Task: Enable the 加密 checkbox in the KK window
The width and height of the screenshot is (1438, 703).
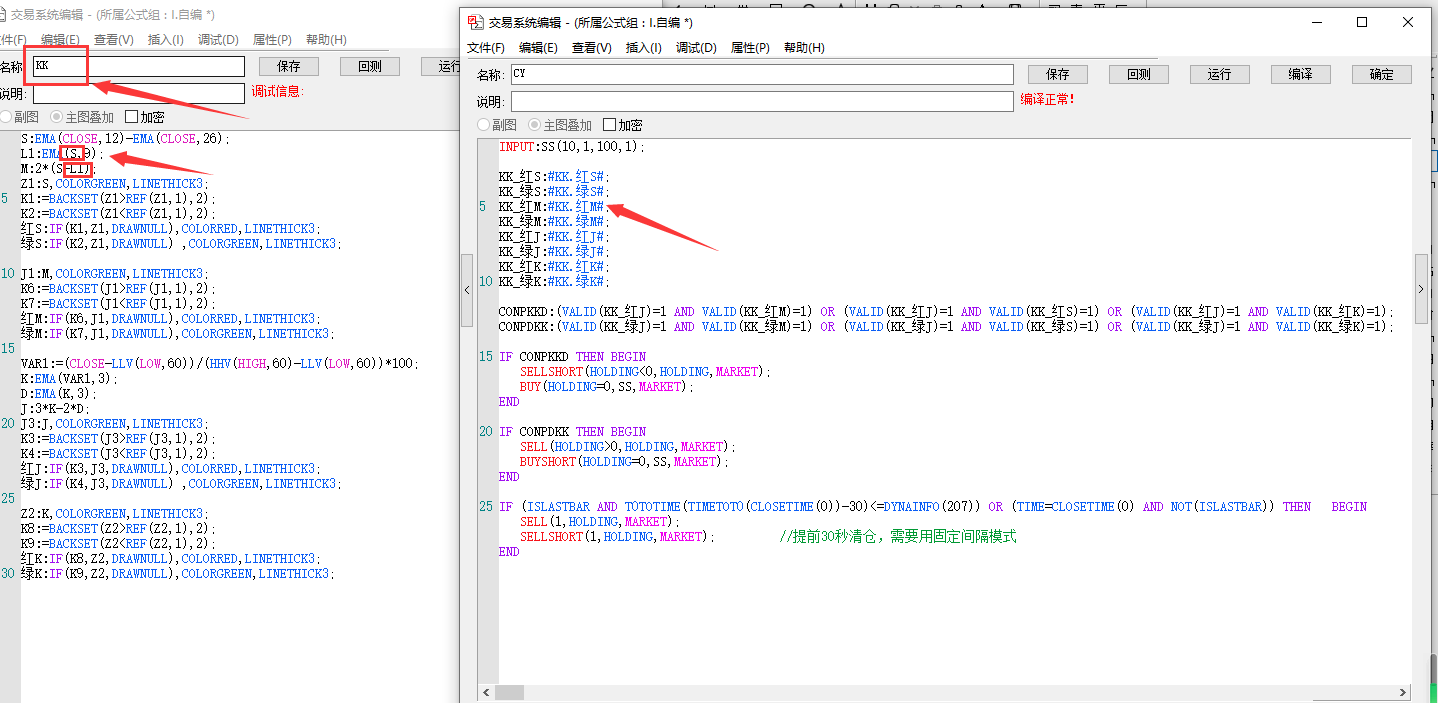Action: [132, 117]
